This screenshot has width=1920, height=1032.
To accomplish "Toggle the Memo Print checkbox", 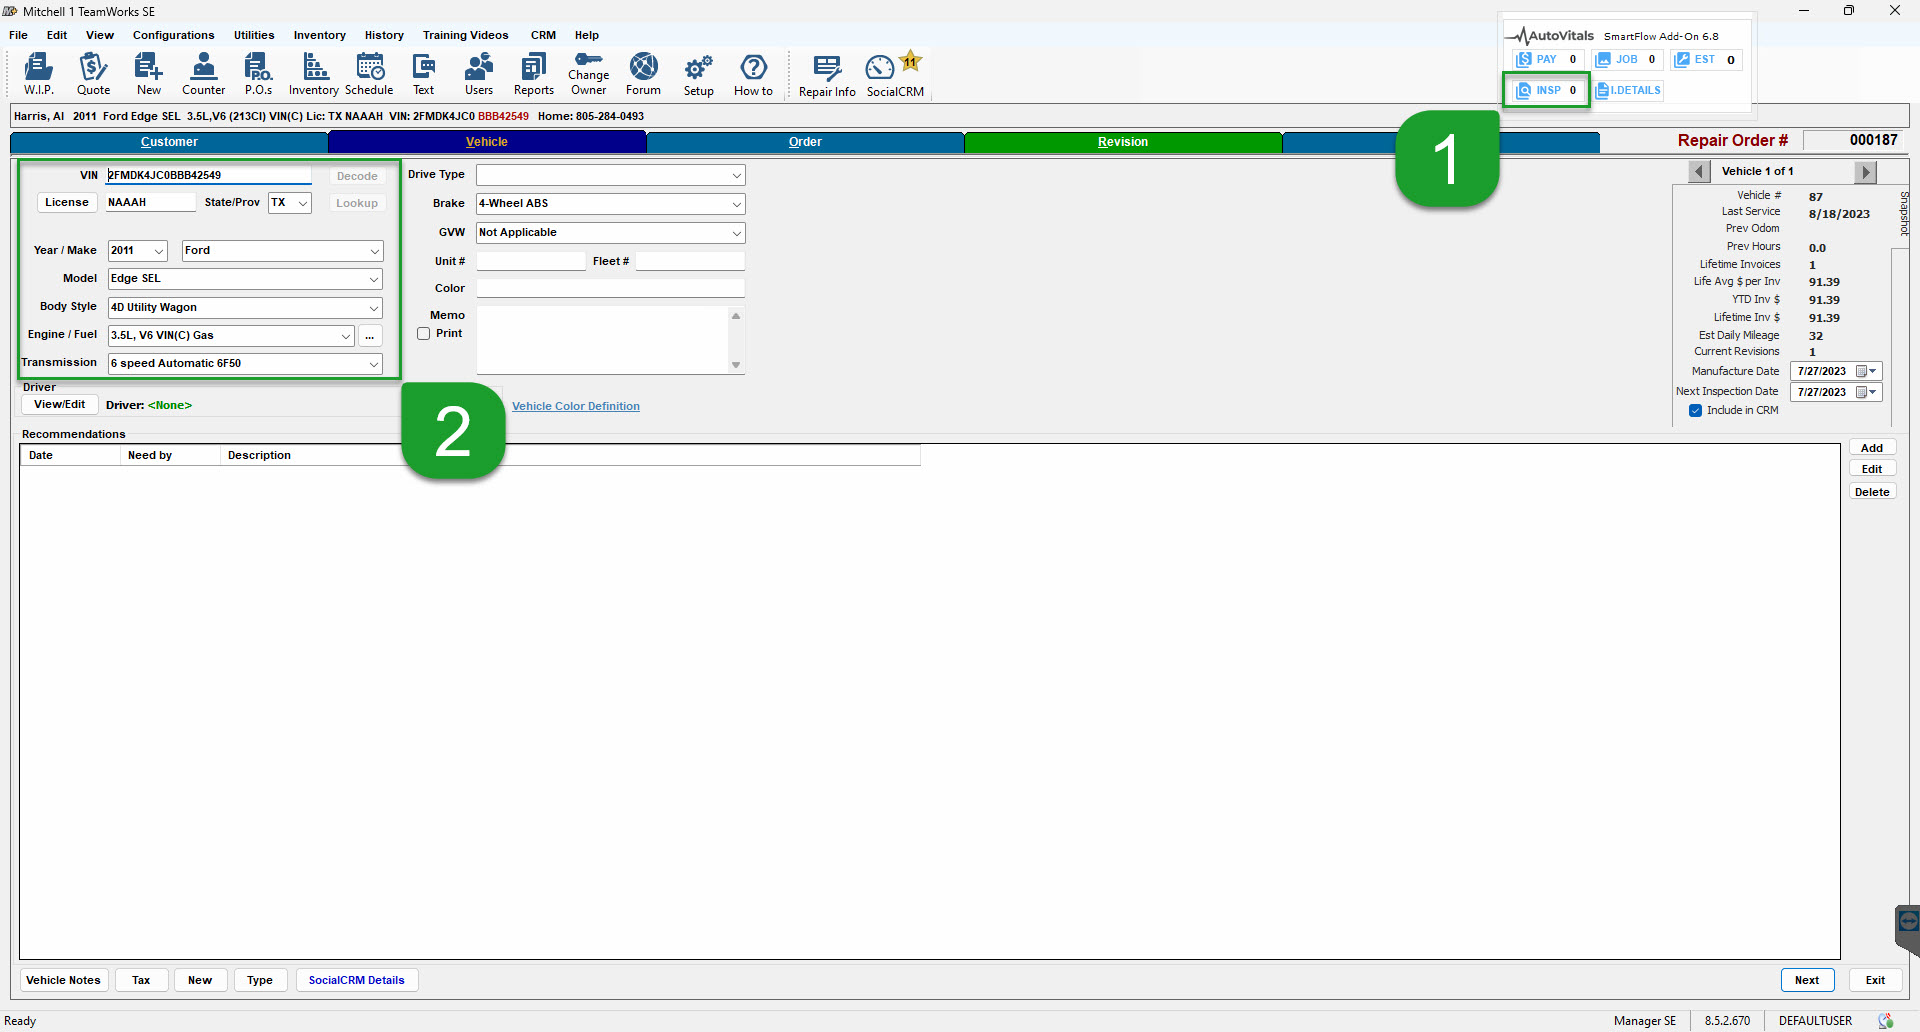I will (x=424, y=334).
